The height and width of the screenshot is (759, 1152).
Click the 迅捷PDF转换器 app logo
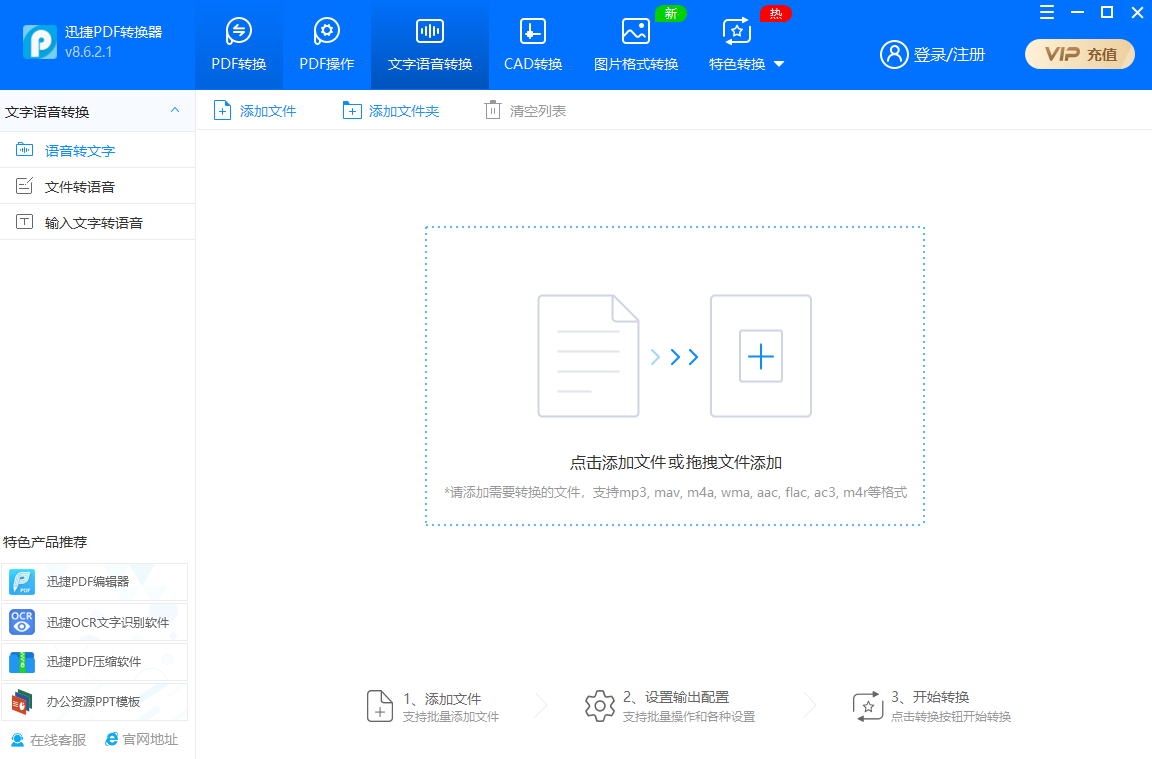40,42
